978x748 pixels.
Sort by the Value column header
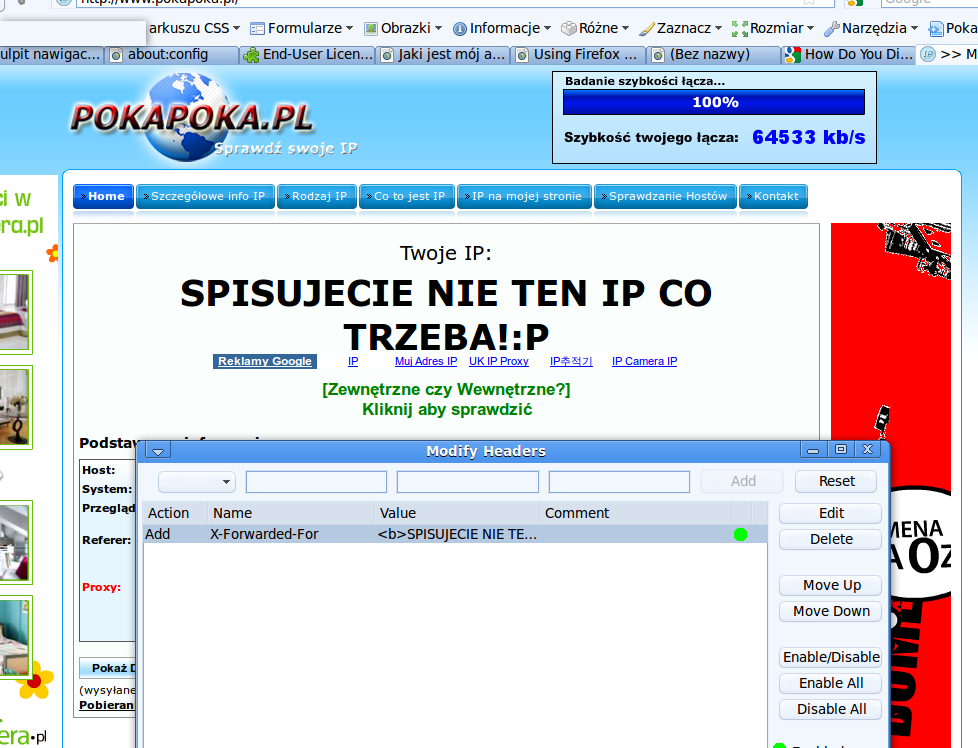click(x=457, y=513)
